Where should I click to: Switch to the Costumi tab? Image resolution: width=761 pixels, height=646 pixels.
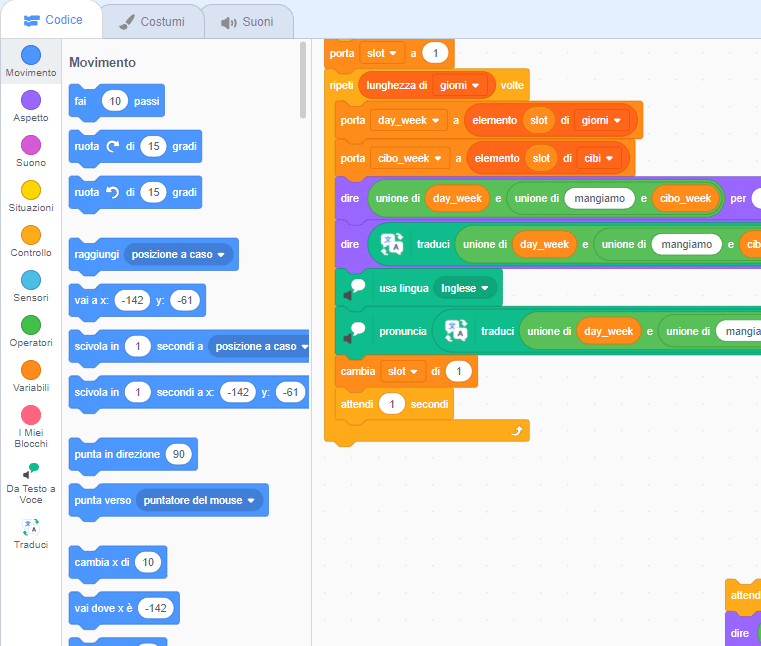pos(152,21)
